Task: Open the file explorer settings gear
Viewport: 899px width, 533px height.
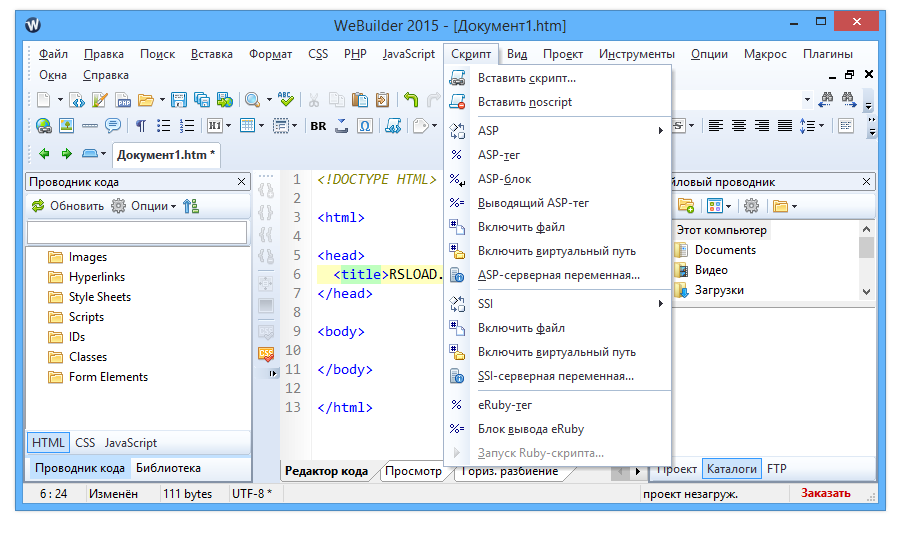Action: point(751,205)
